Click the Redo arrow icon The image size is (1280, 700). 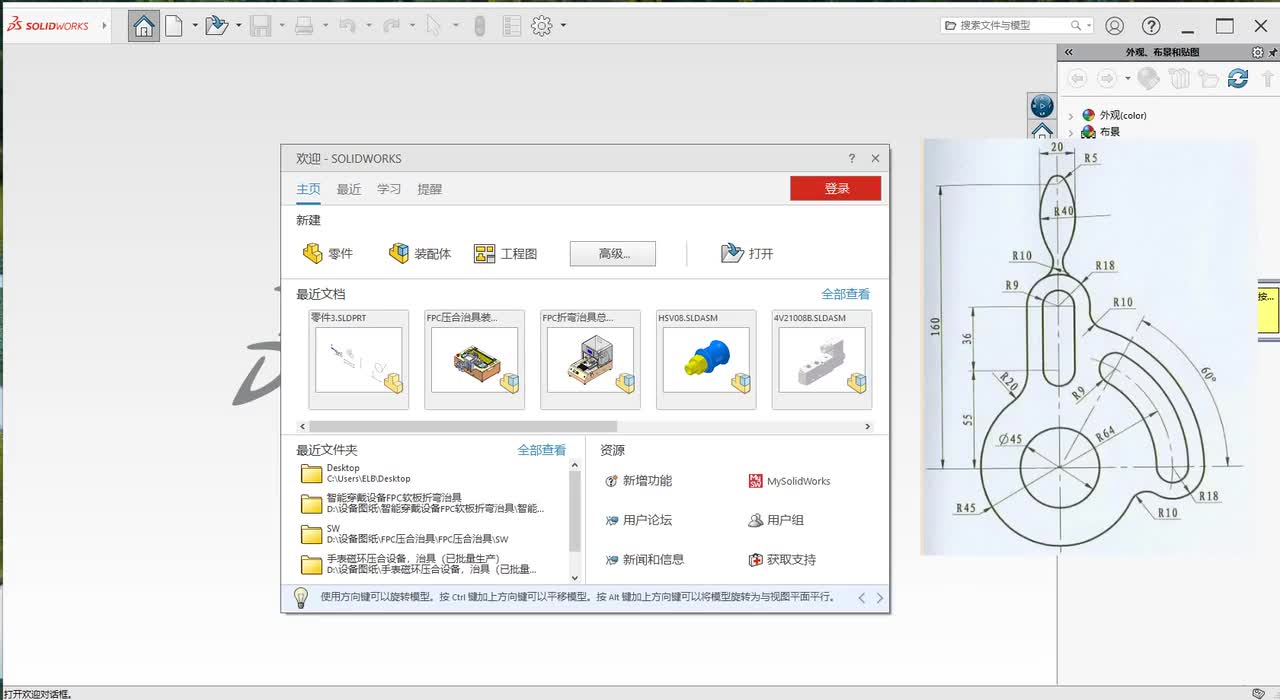coord(392,26)
